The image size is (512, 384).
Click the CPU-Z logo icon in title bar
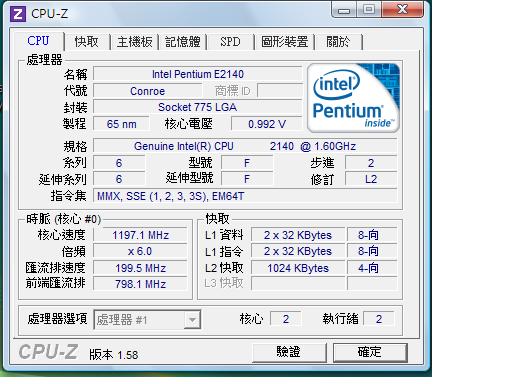[18, 14]
